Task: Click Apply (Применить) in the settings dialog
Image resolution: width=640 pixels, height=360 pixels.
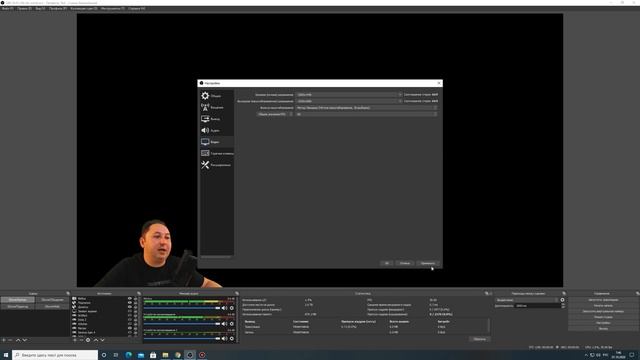Action: pos(428,263)
